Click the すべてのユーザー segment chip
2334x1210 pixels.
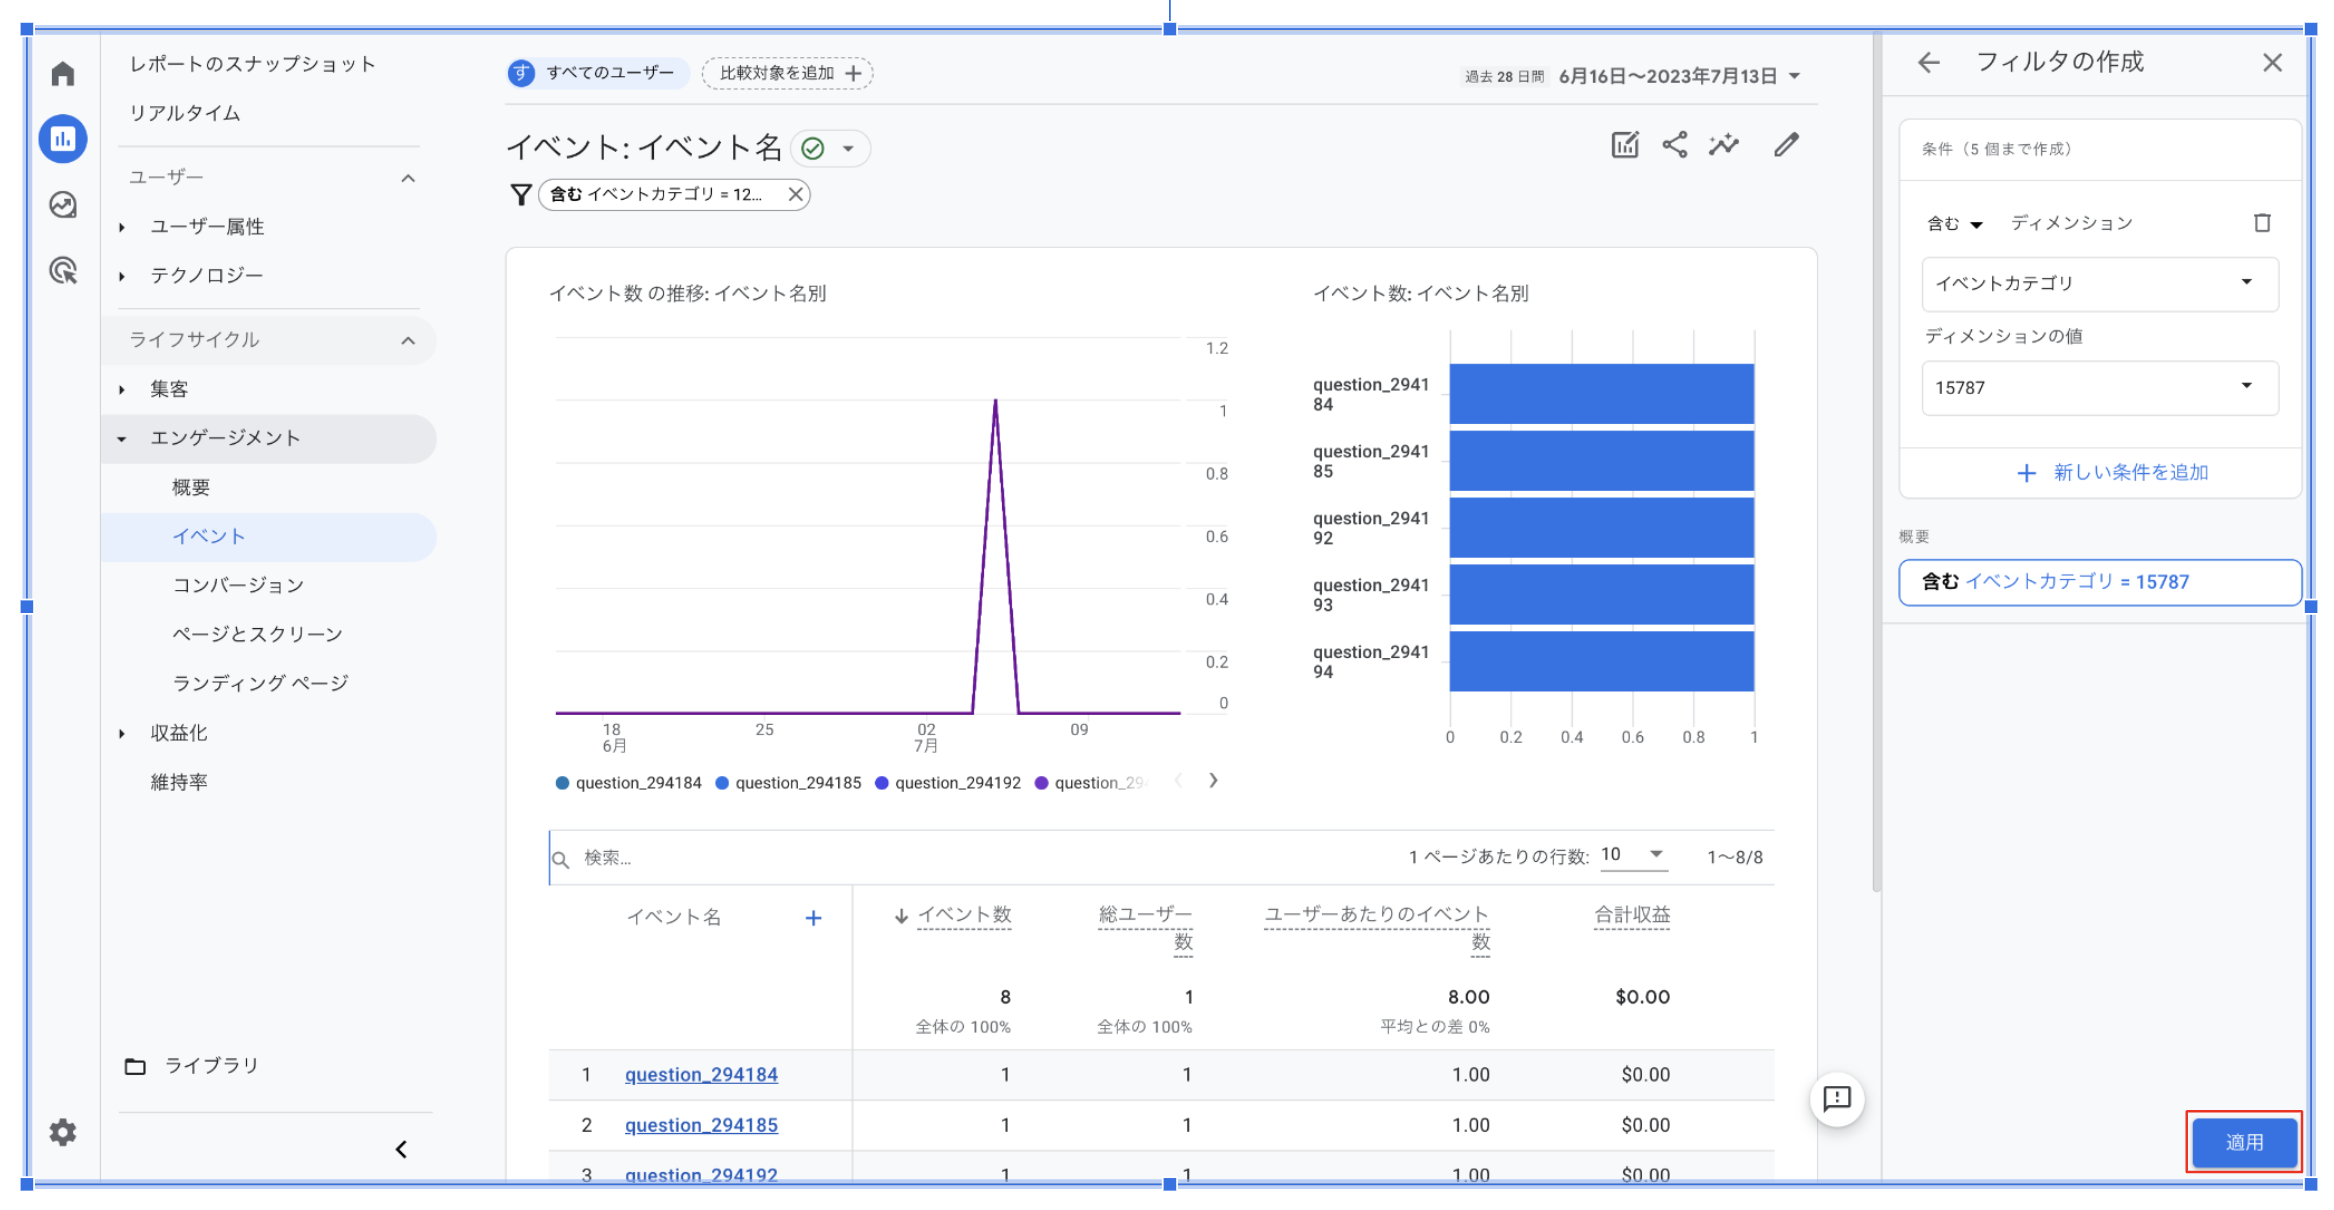(596, 73)
